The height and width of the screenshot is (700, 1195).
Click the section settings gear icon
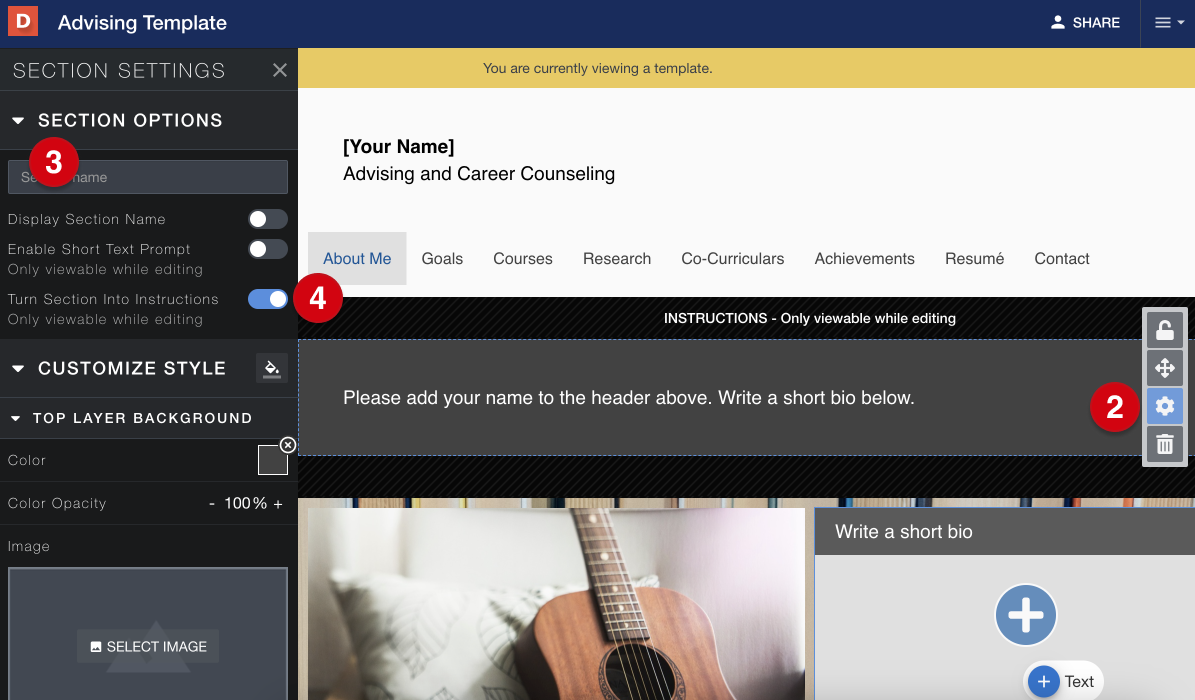tap(1165, 406)
